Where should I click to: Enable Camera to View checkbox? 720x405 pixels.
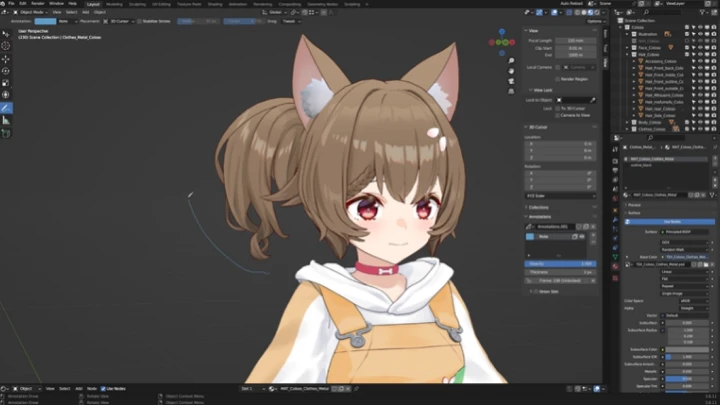[557, 115]
